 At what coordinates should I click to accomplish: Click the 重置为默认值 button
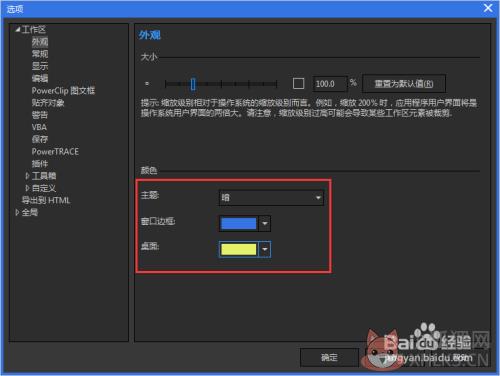pos(404,84)
